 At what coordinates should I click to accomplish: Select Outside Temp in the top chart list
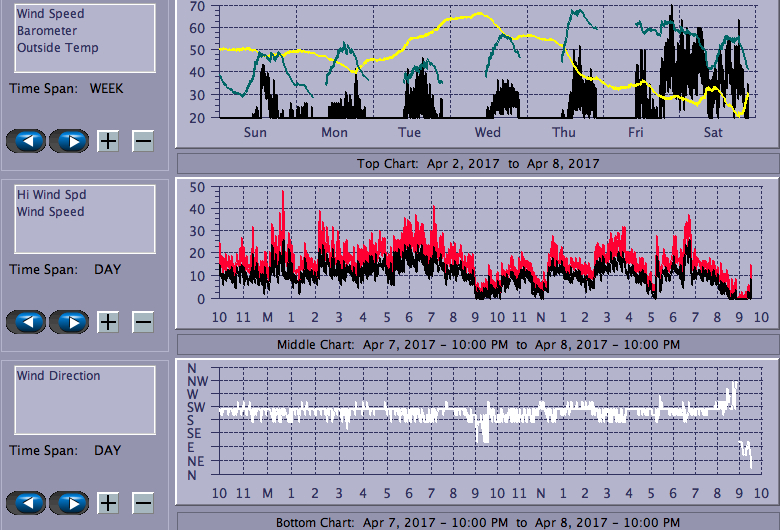(x=57, y=48)
